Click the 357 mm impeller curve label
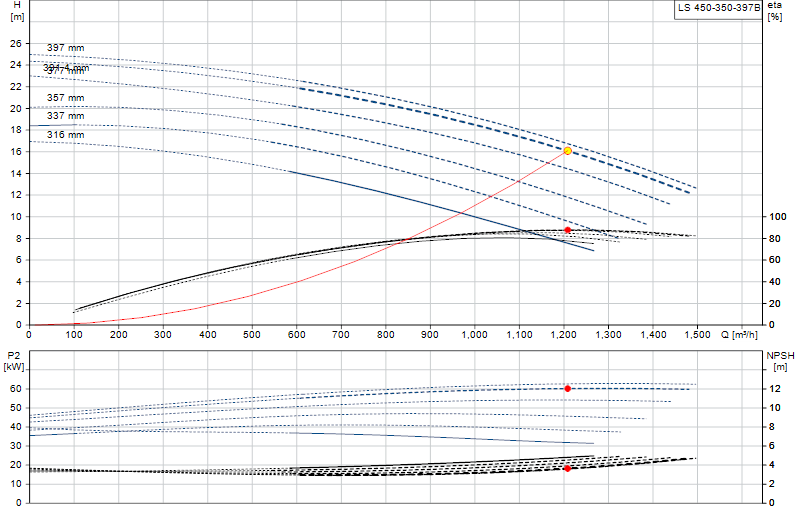 click(x=65, y=98)
